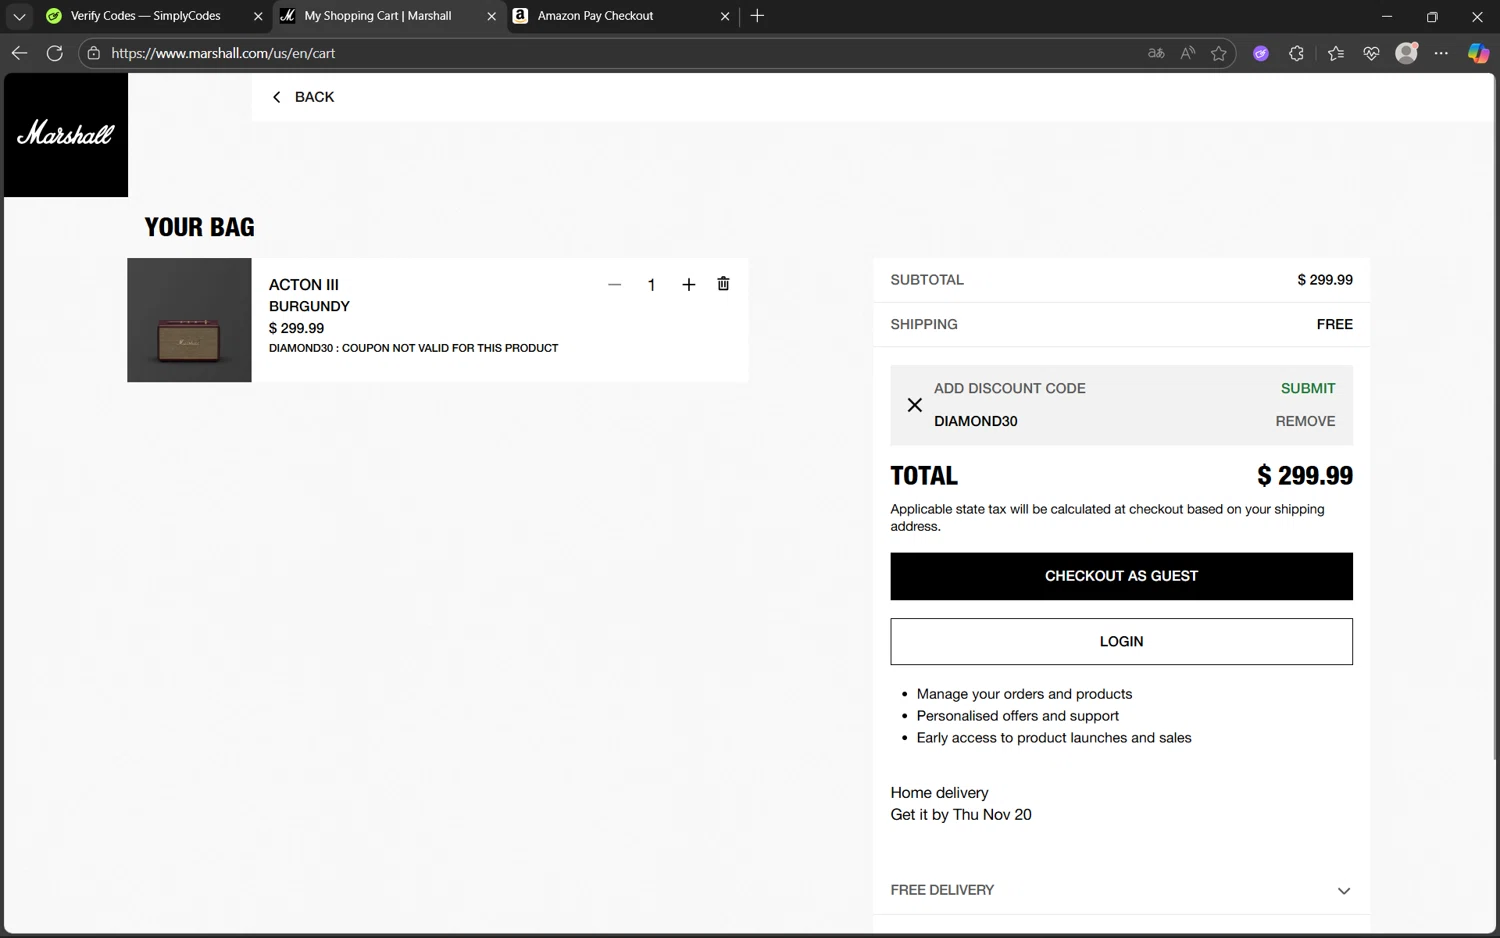Decrease Acton III quantity with minus
The image size is (1500, 938).
614,285
